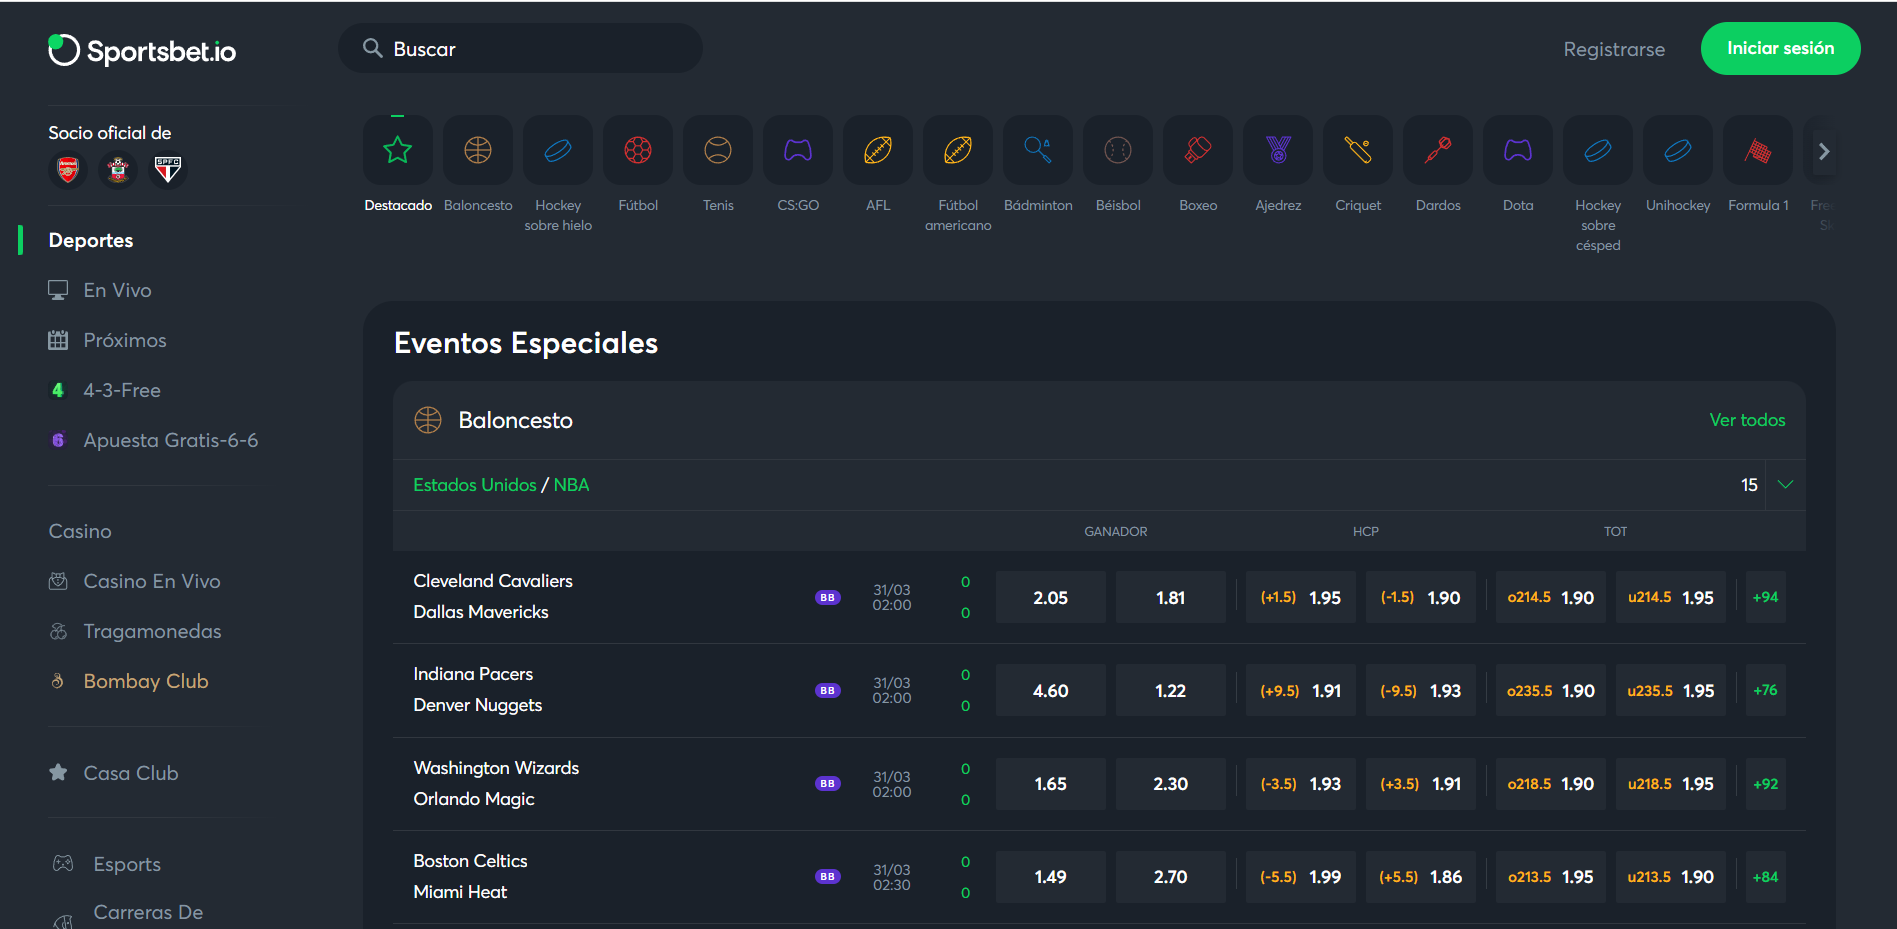
Task: Open the São Paulo FC partner badge
Action: 168,170
